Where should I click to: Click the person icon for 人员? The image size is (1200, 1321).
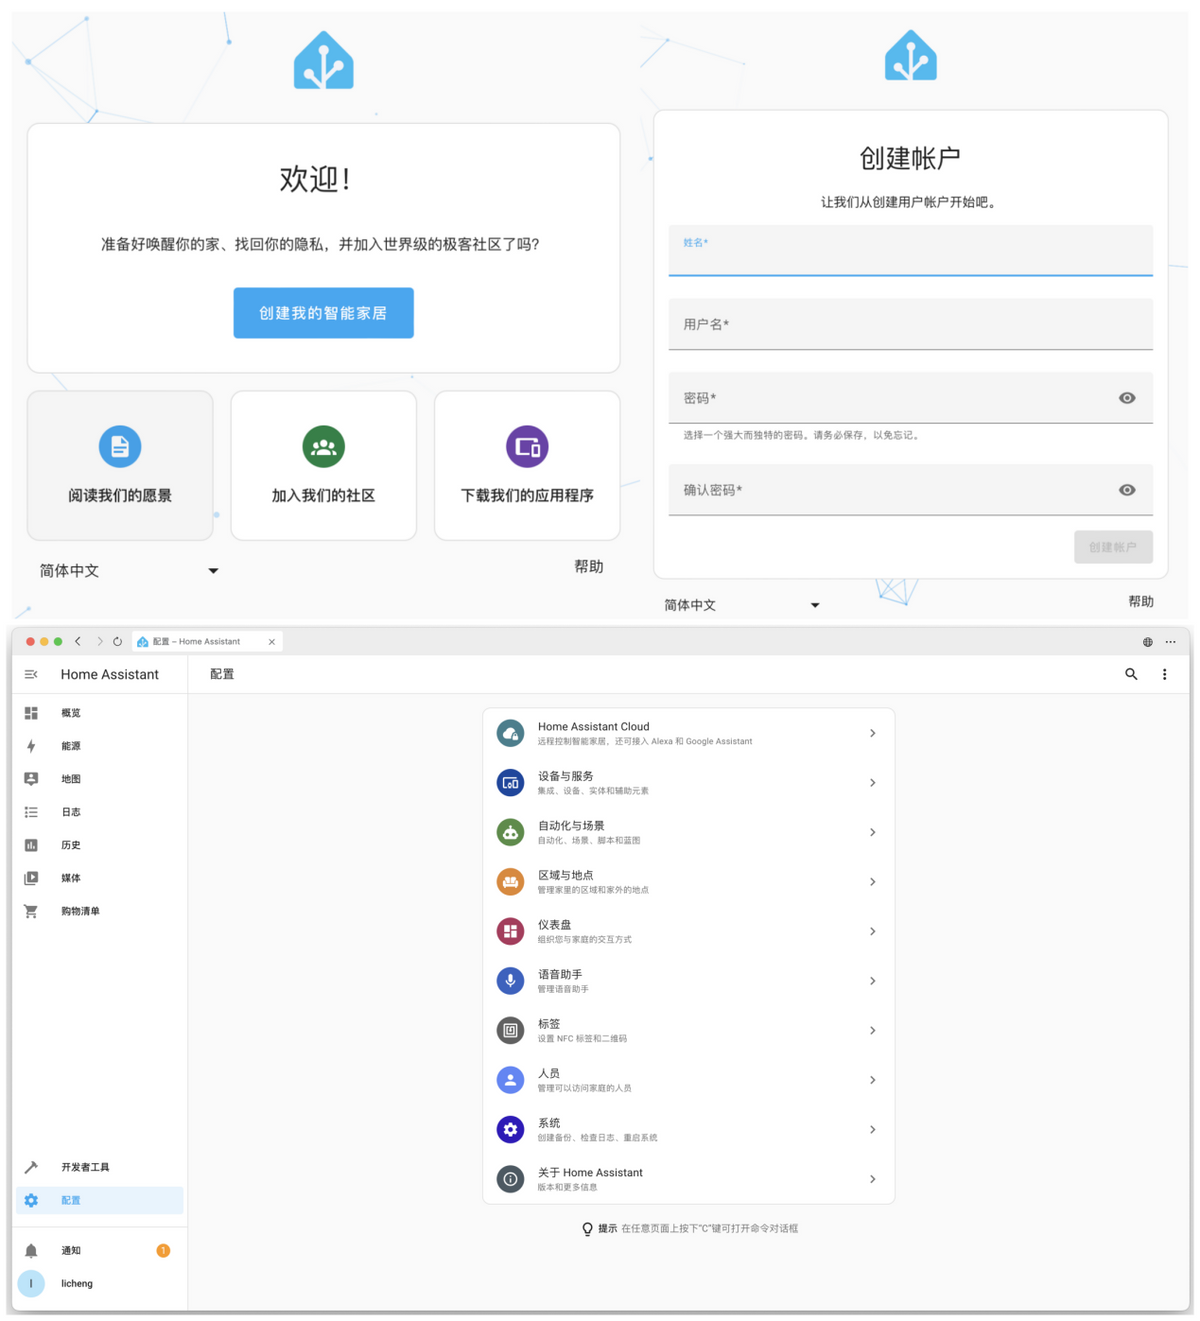coord(510,1080)
